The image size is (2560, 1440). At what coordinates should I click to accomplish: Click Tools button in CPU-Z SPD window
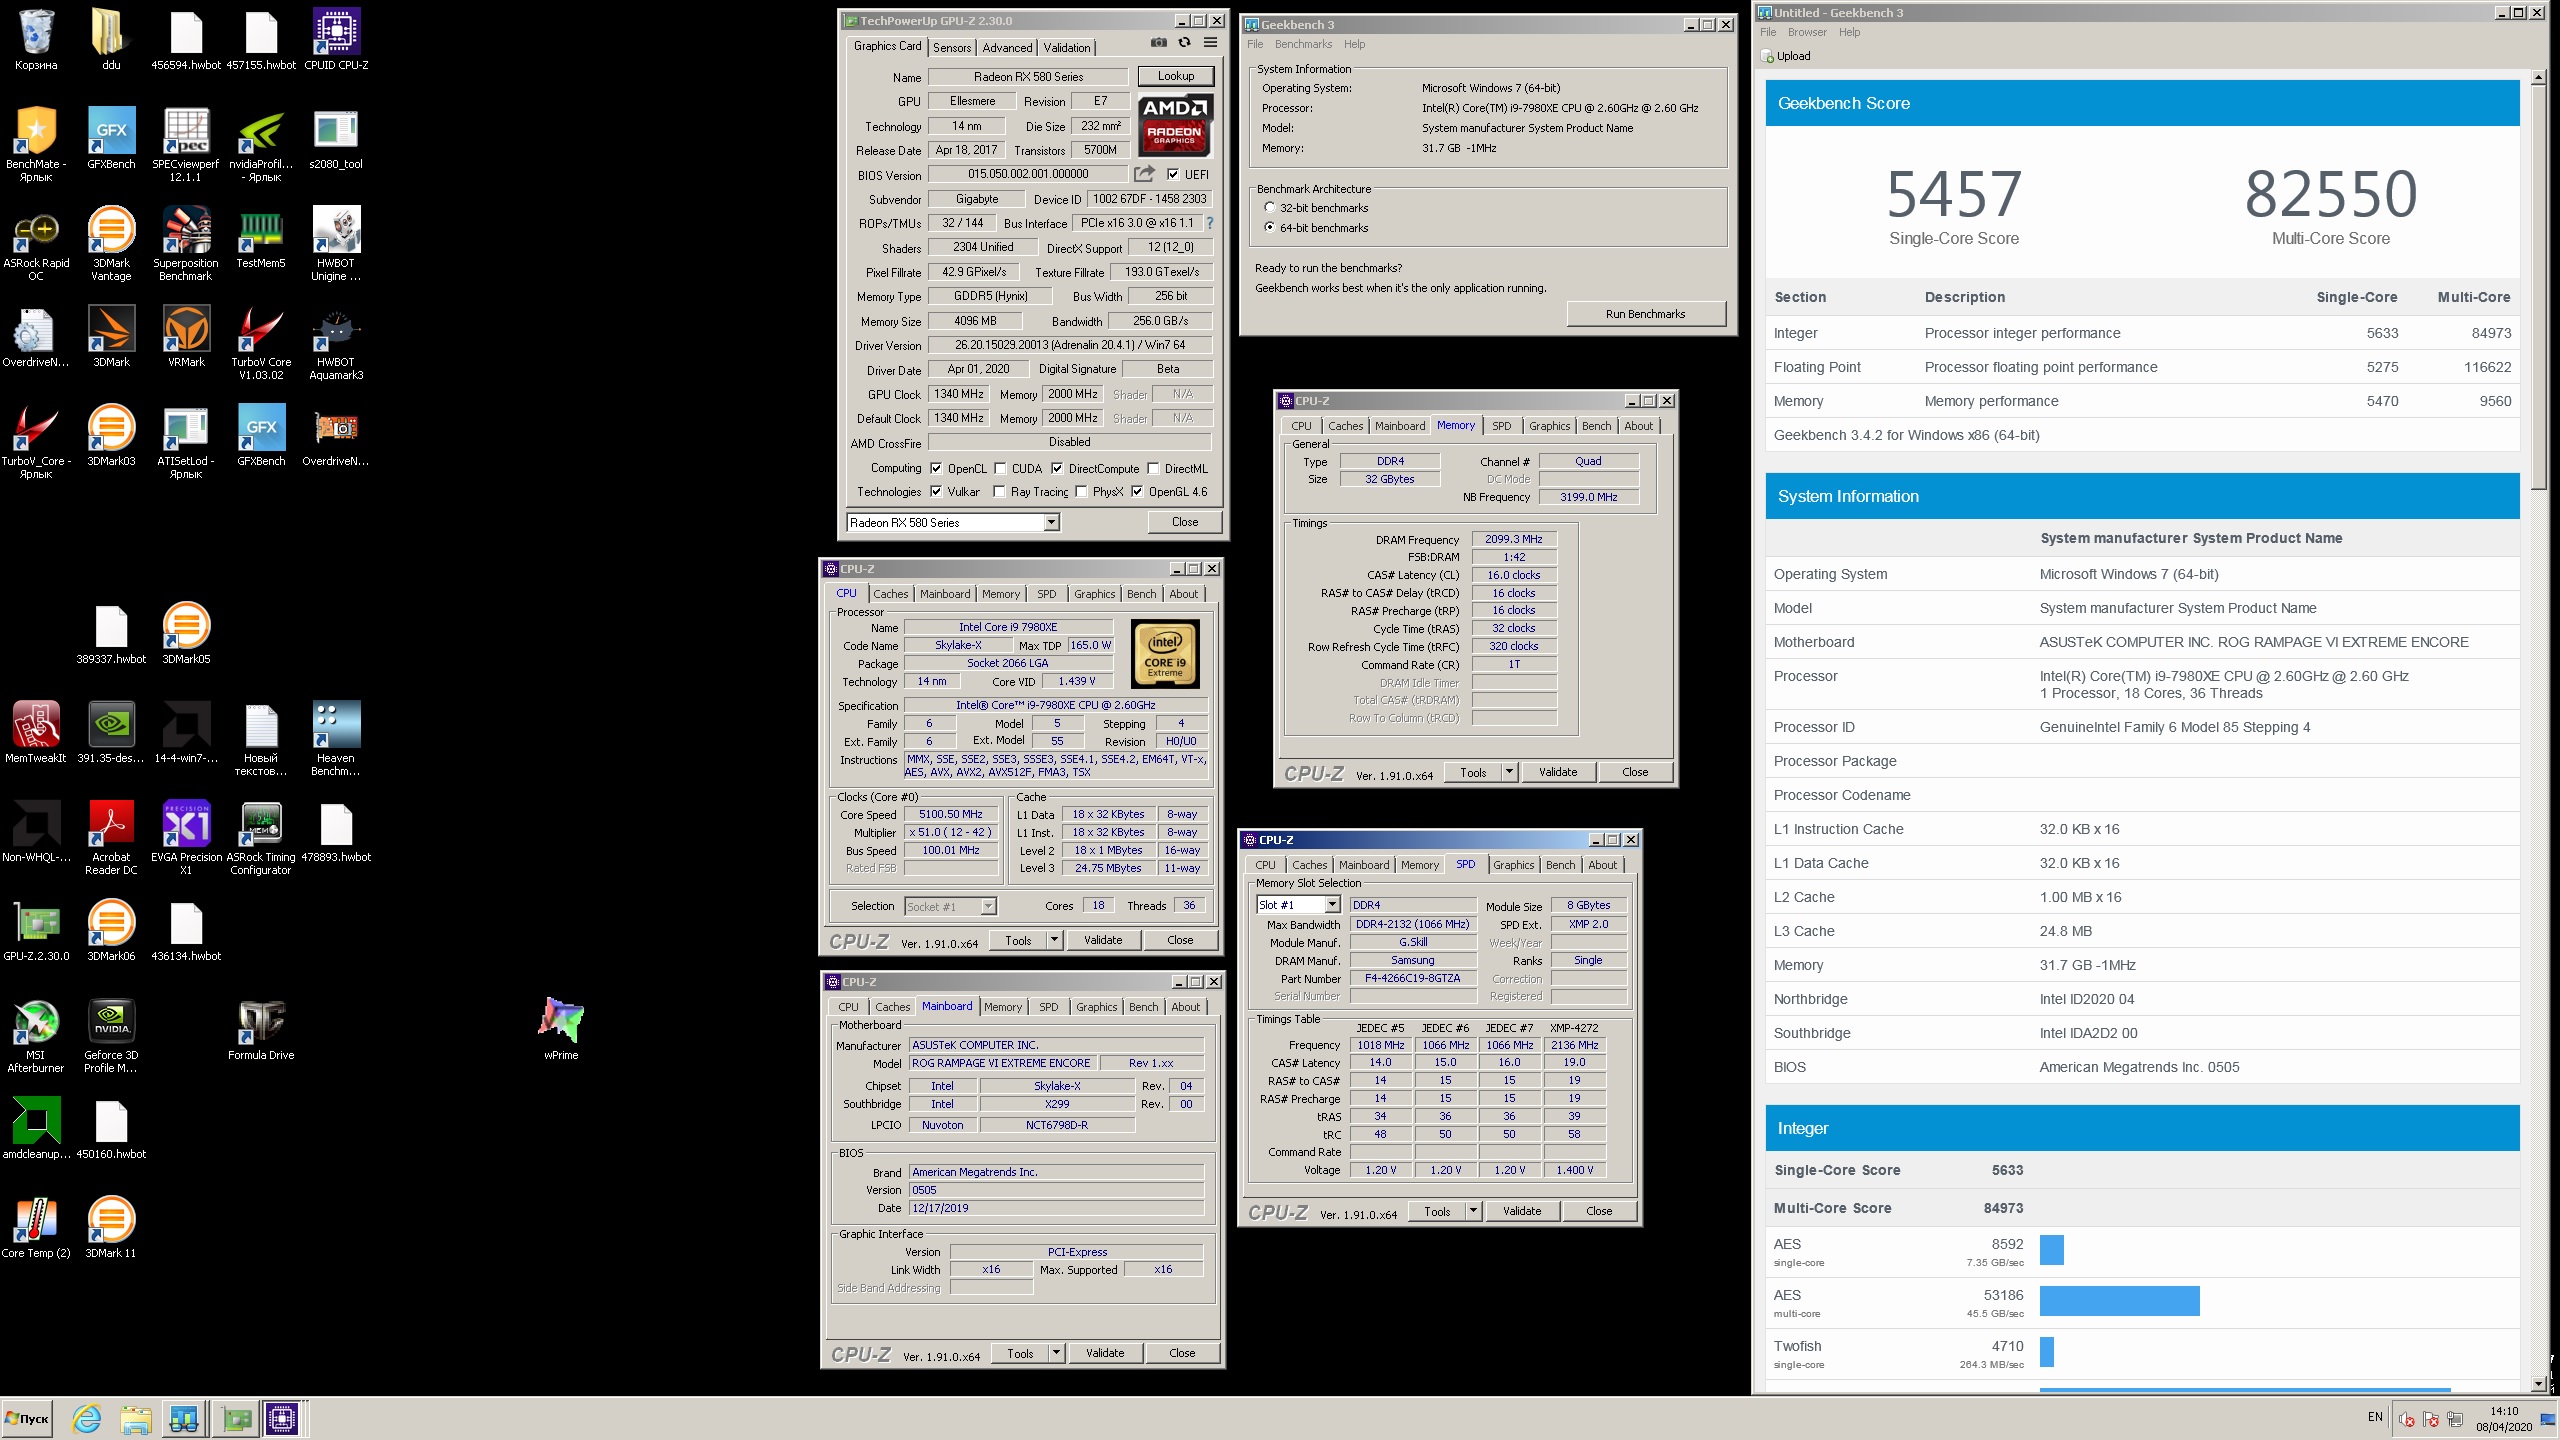tap(1437, 1211)
